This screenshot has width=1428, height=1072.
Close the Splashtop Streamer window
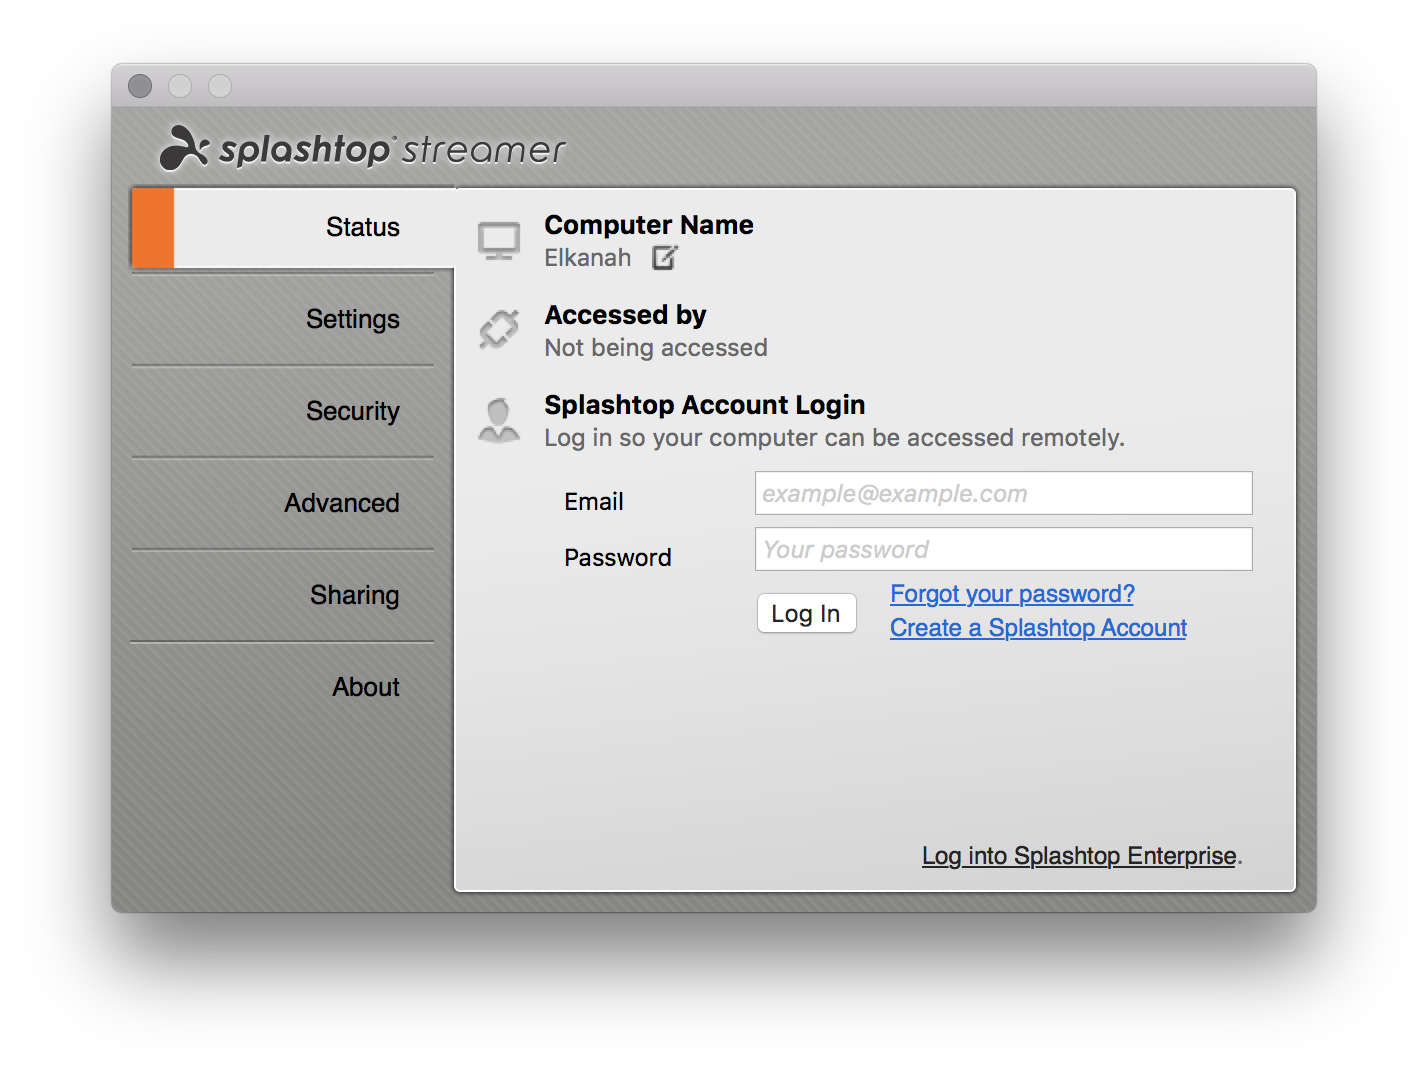point(140,86)
